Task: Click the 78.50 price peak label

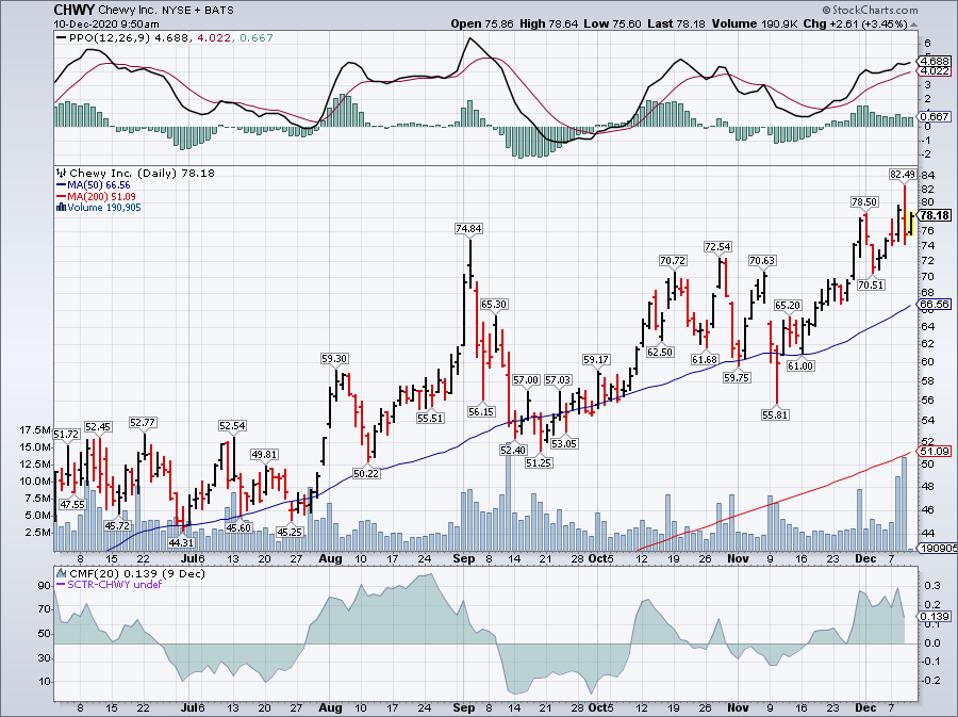Action: tap(865, 202)
